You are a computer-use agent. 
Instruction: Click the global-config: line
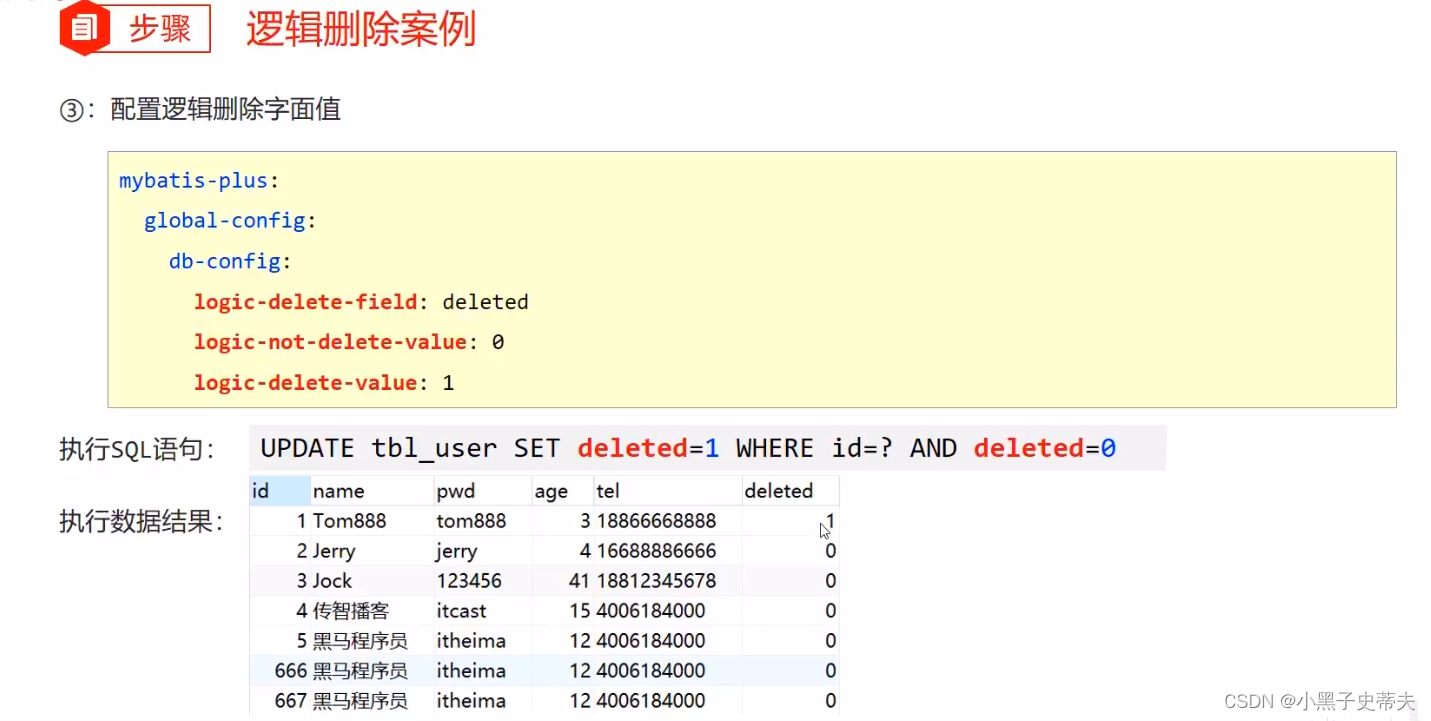[230, 221]
